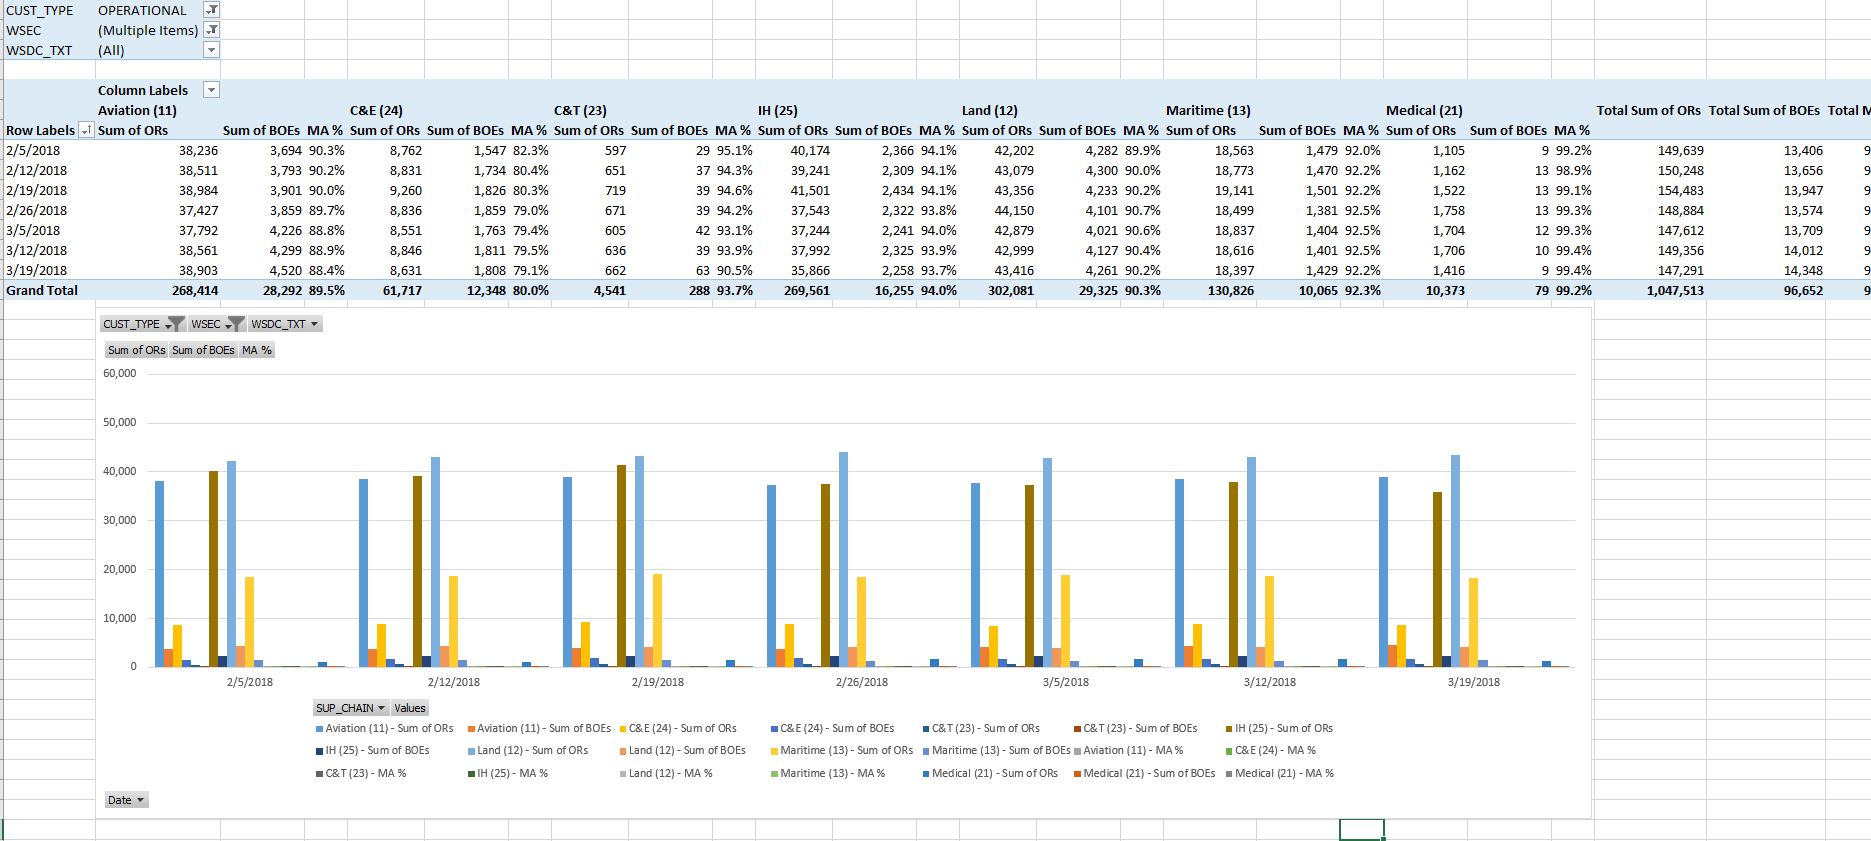Select the Total Sum of ORs header

(1648, 110)
